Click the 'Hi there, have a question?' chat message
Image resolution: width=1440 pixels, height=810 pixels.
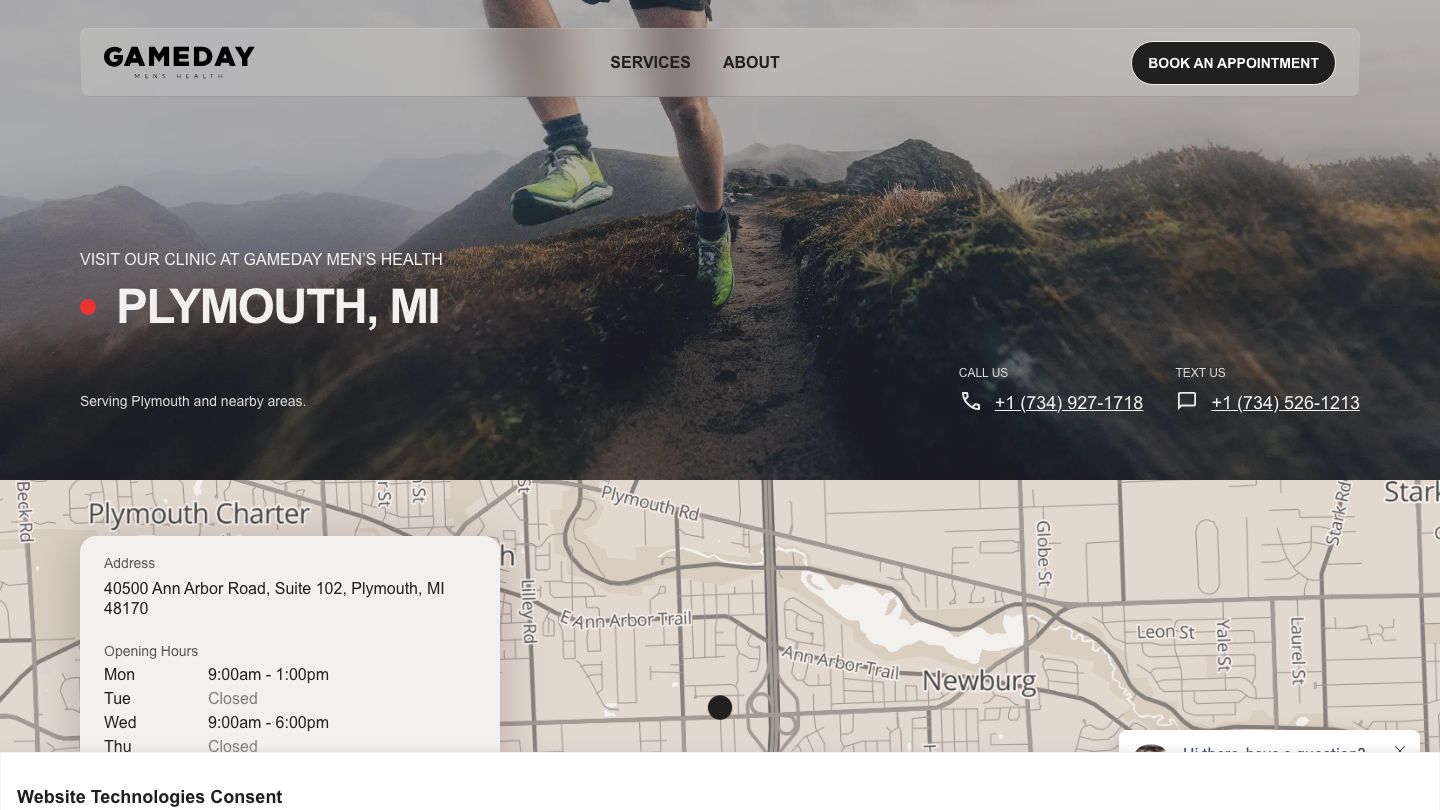tap(1274, 751)
